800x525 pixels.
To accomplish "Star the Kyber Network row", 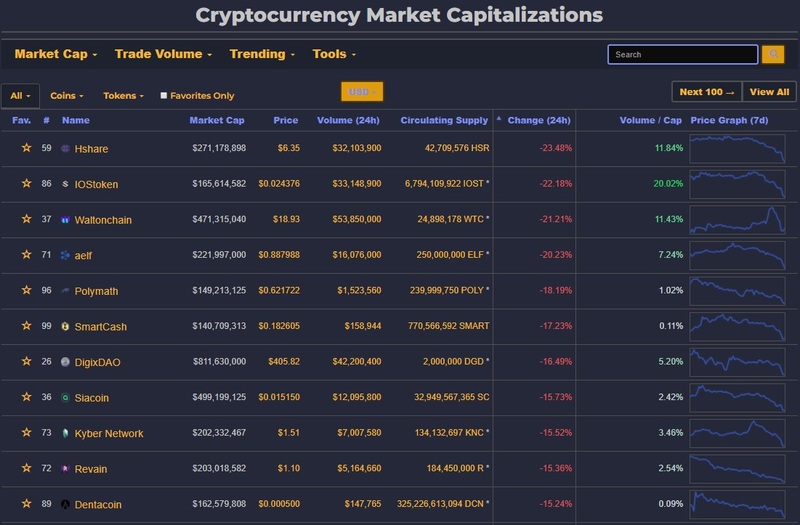I will 26,432.
